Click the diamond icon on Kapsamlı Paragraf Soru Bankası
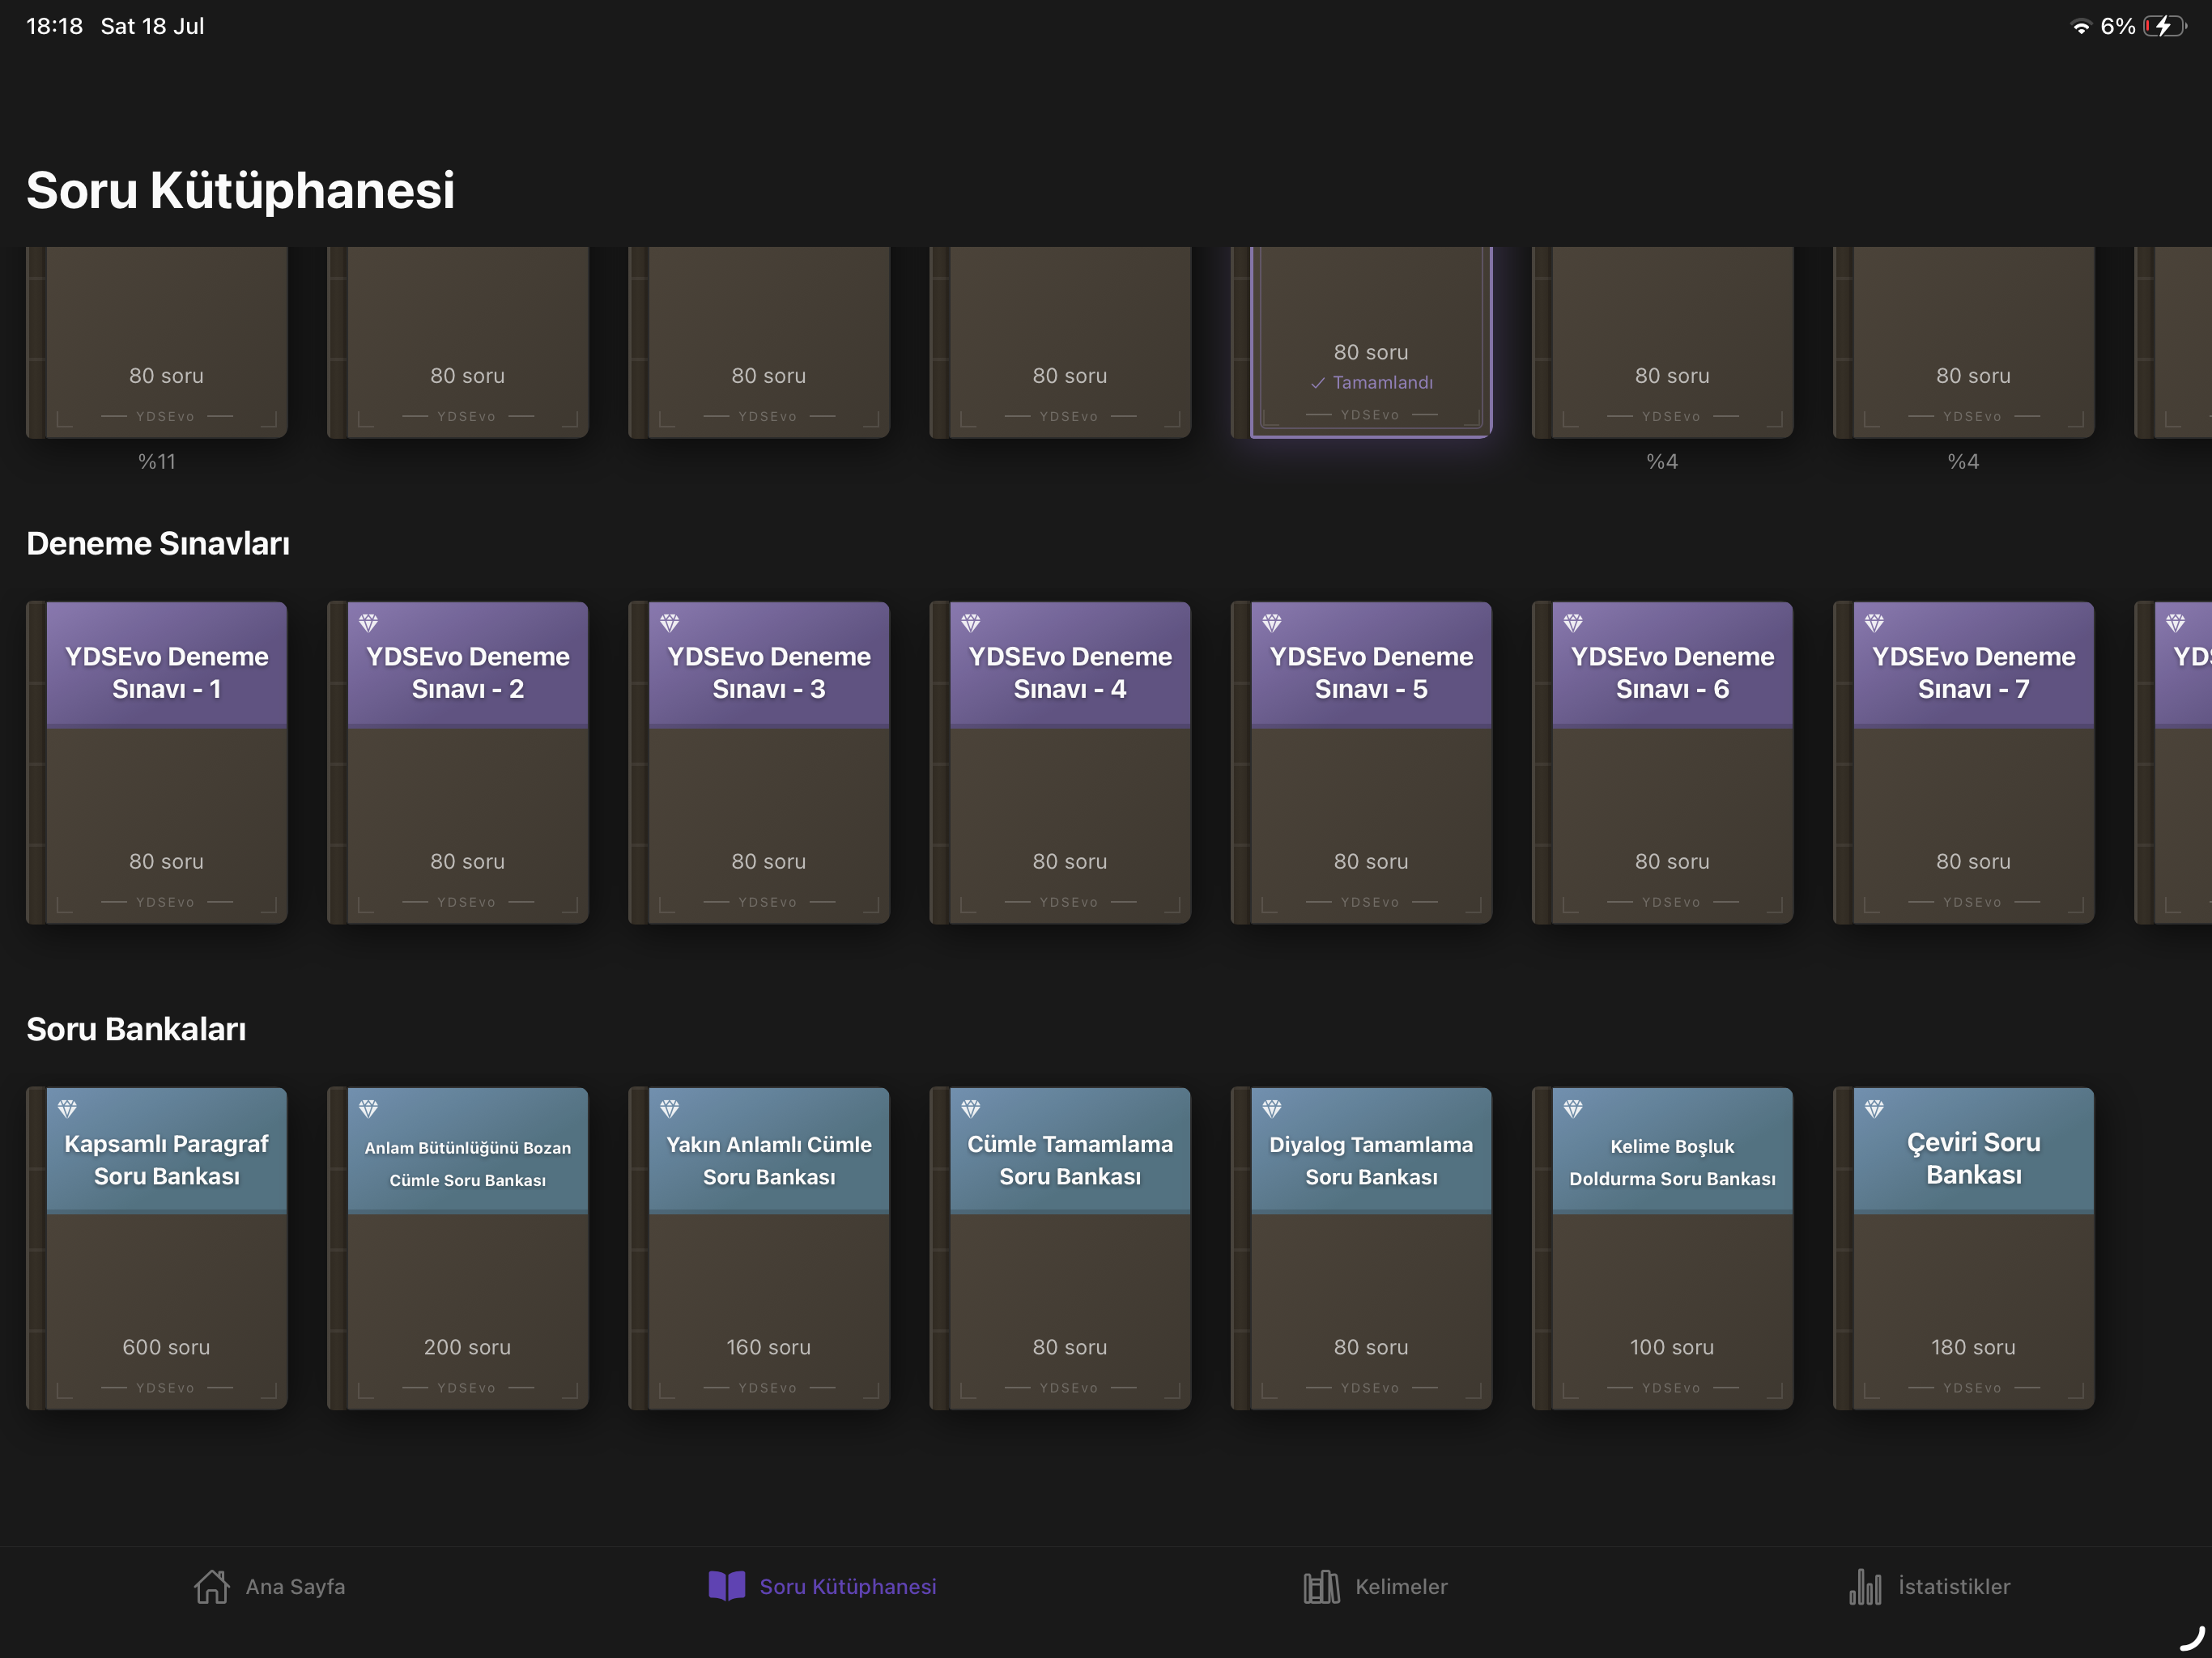Viewport: 2212px width, 1658px height. (67, 1108)
